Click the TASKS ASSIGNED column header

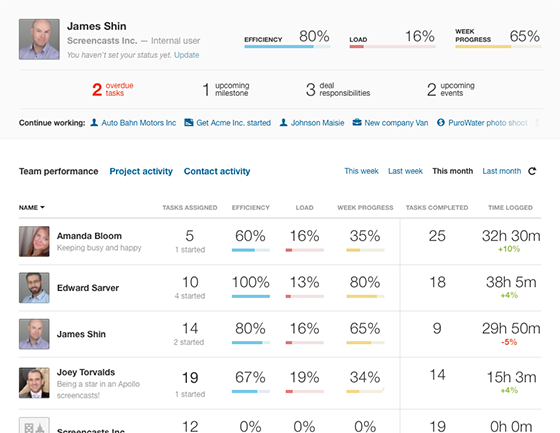click(x=190, y=208)
